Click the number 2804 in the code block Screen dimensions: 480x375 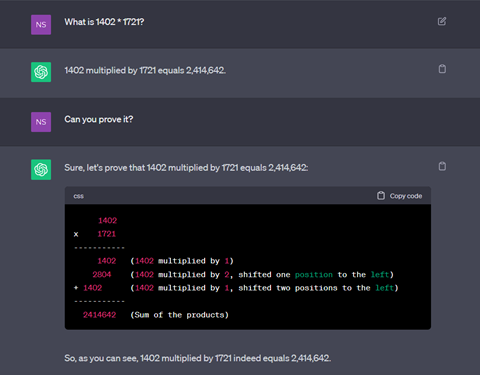click(x=102, y=274)
